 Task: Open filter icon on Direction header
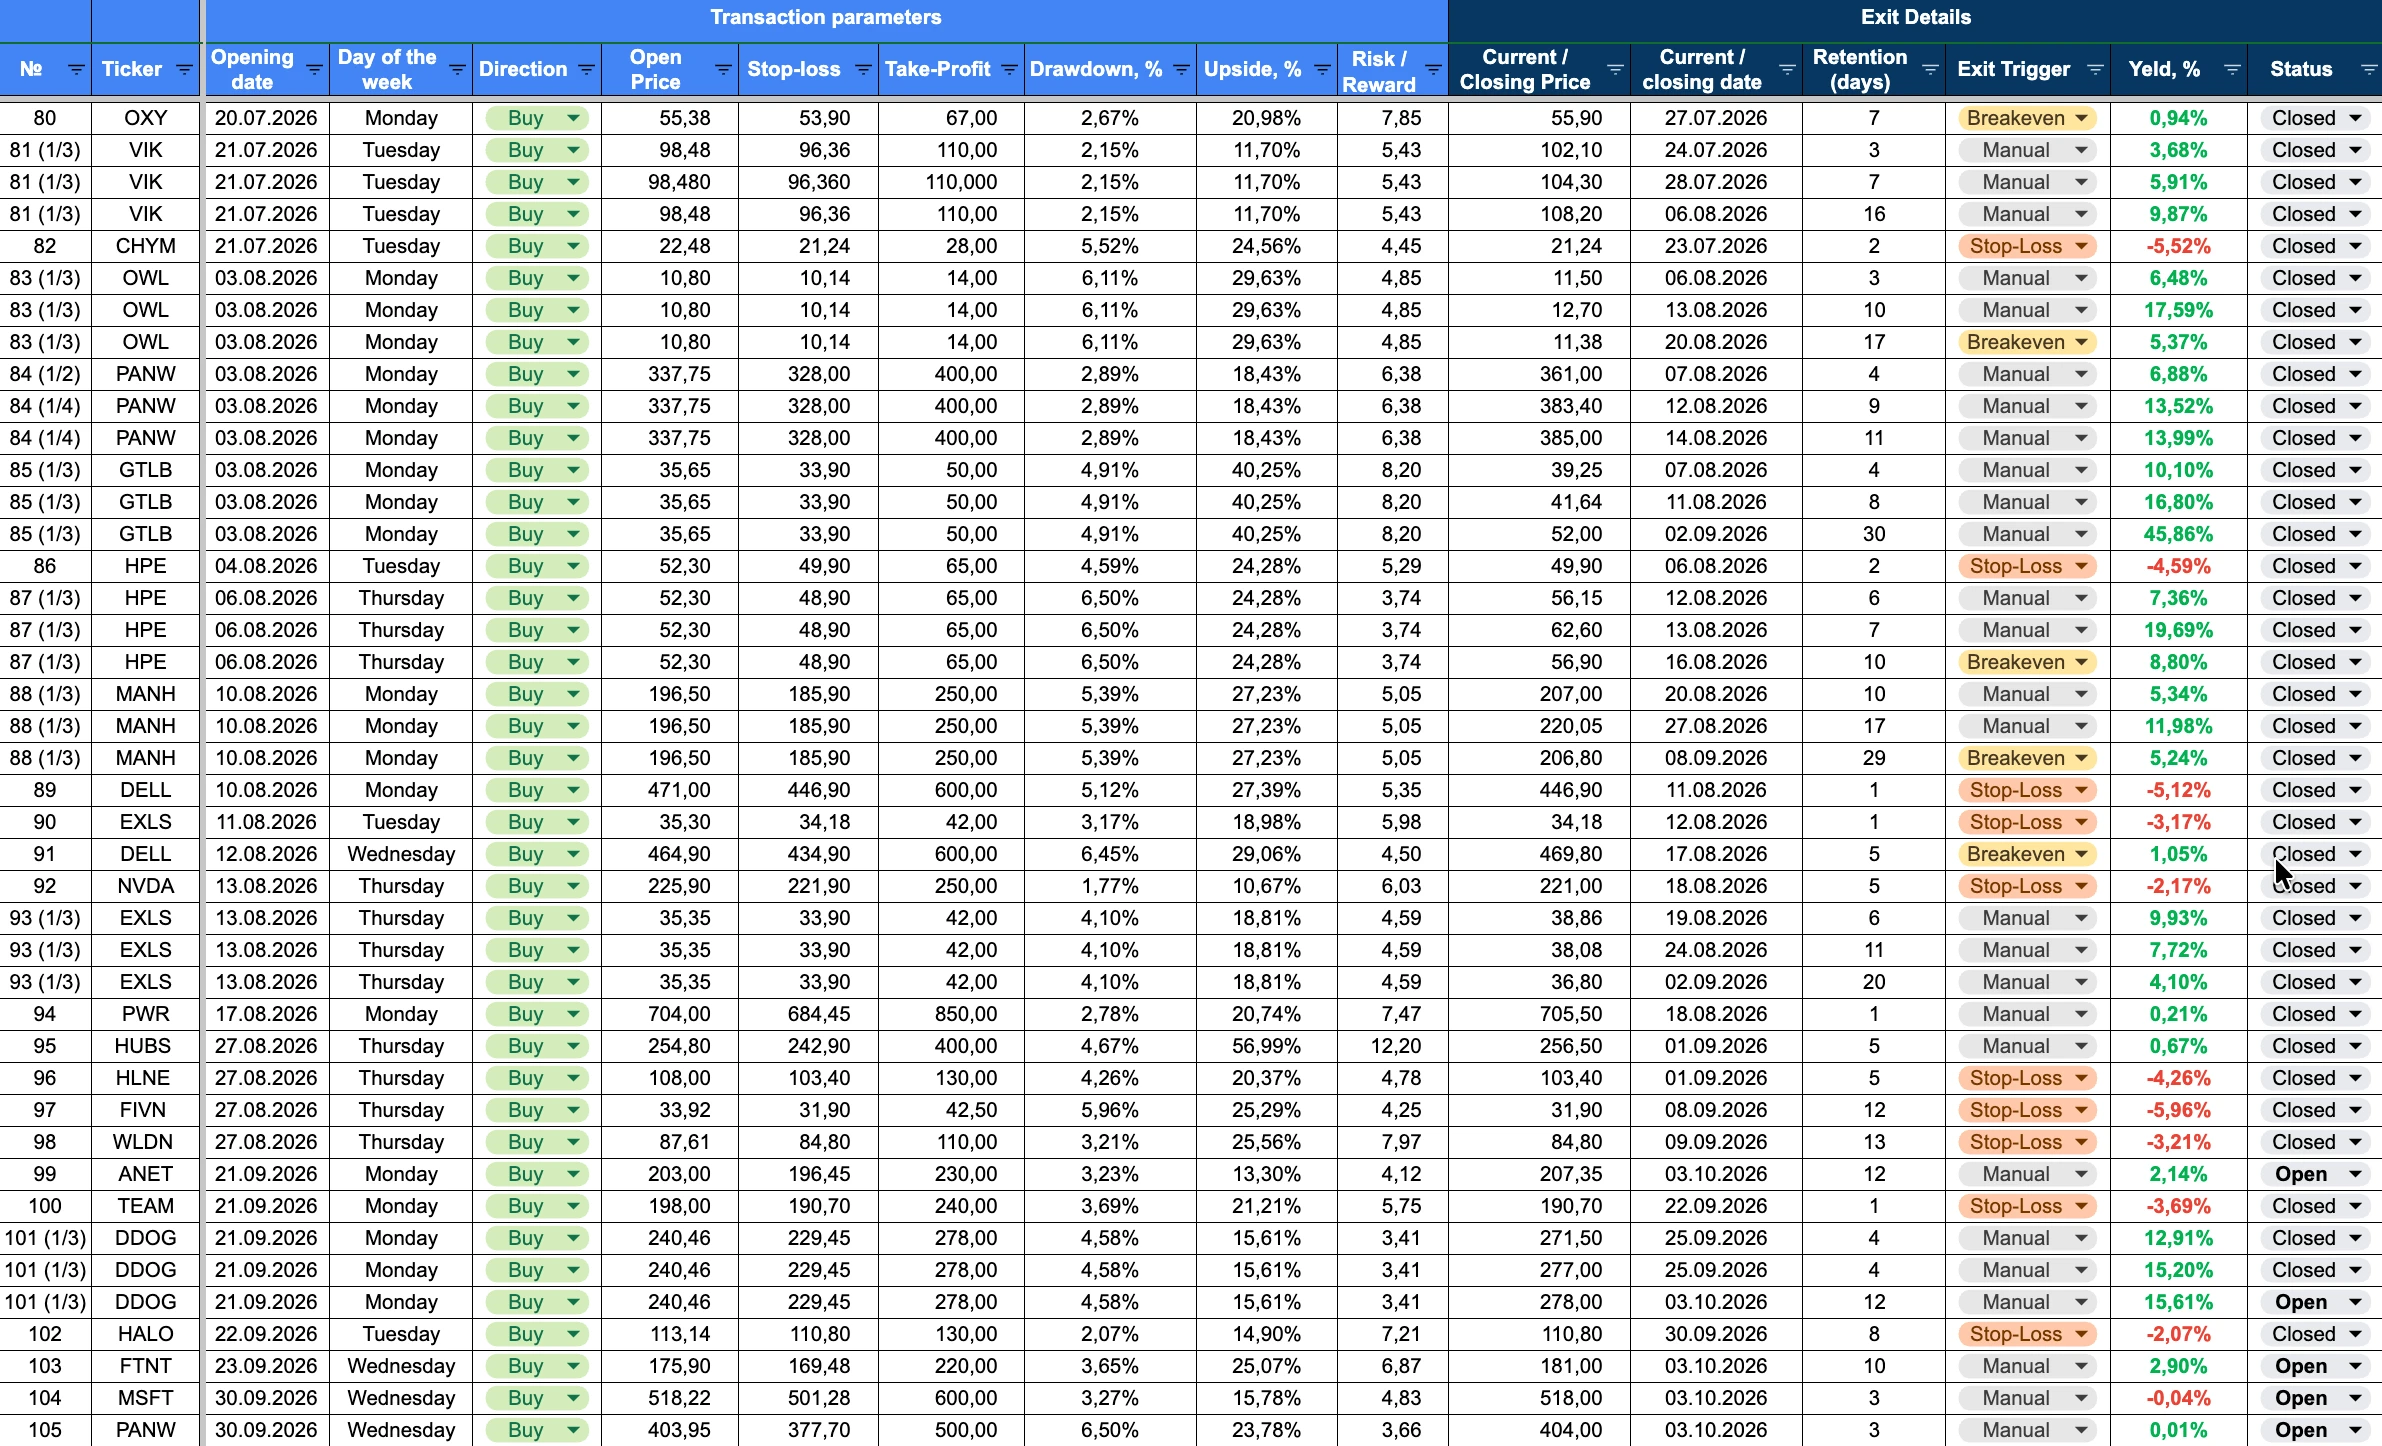(x=587, y=70)
